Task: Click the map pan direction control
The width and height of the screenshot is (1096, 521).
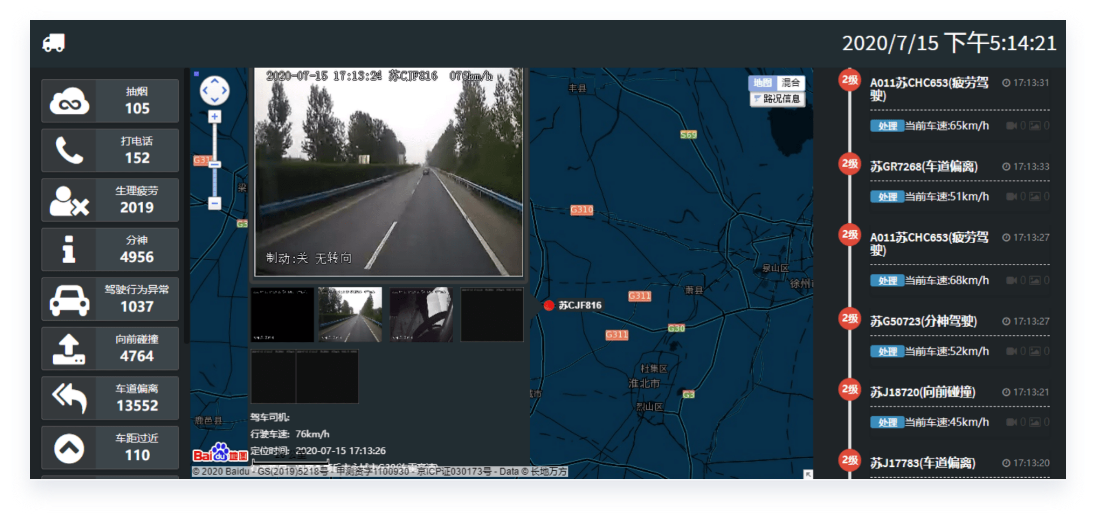Action: point(214,90)
